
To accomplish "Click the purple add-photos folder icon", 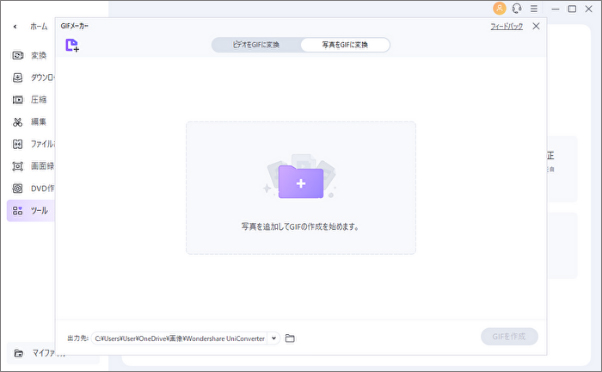I will click(301, 181).
